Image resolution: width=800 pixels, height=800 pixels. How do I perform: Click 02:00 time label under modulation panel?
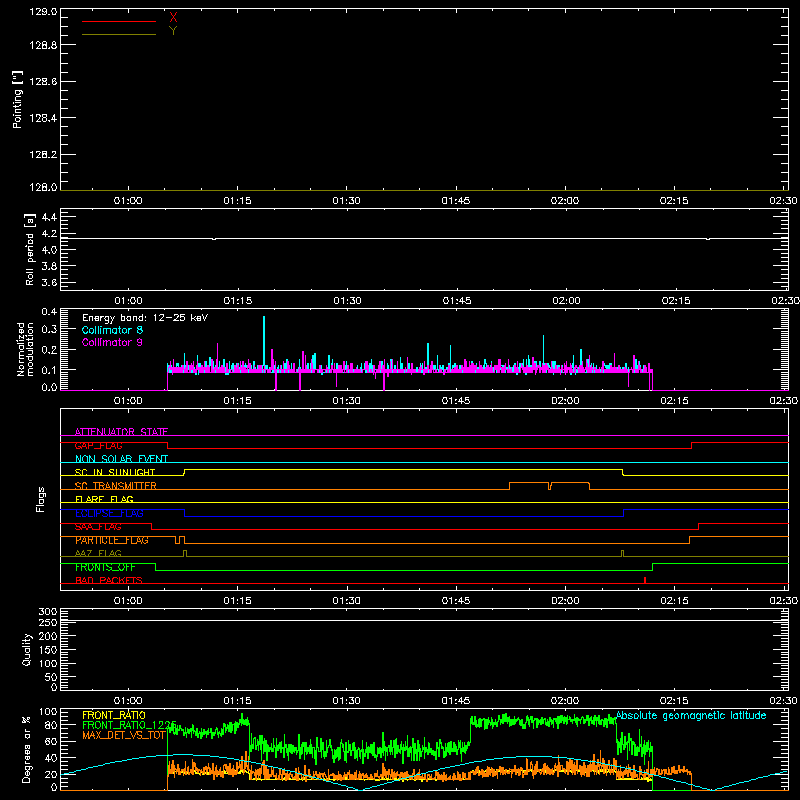(x=565, y=401)
